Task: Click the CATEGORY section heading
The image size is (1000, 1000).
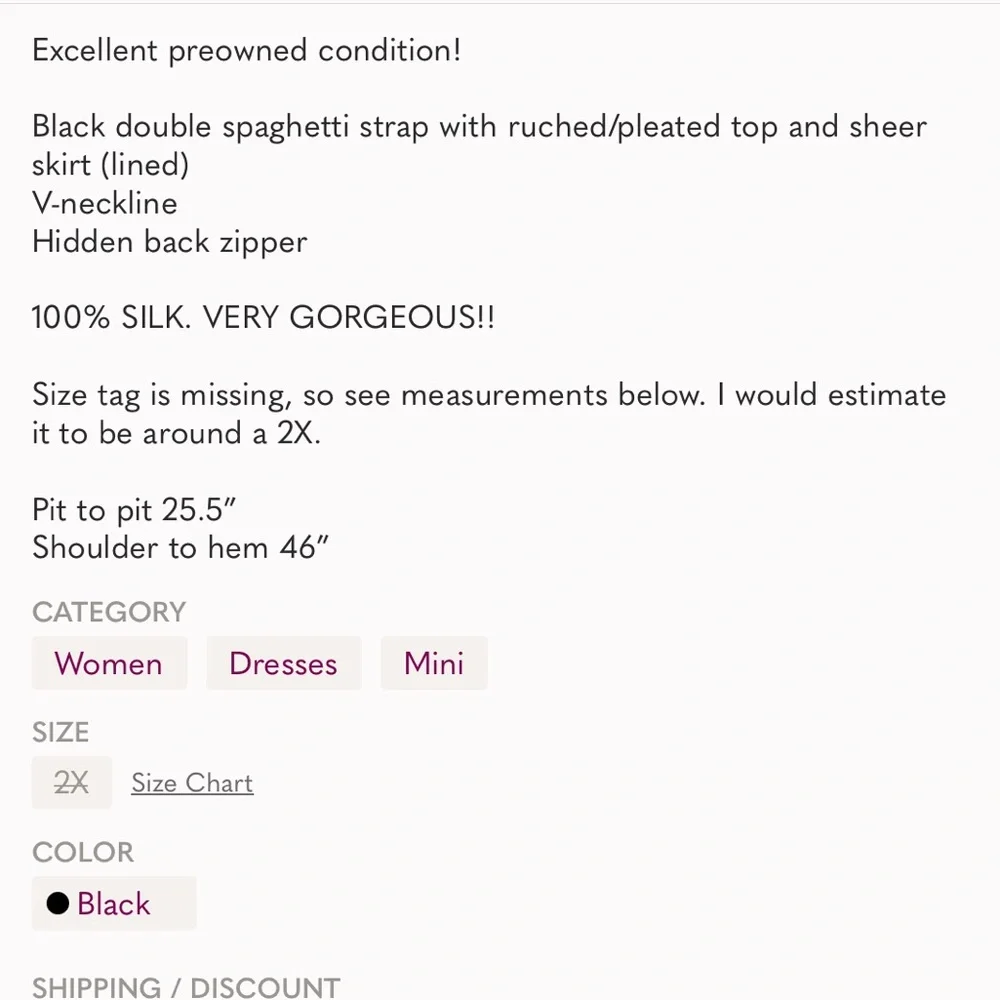Action: [x=109, y=612]
